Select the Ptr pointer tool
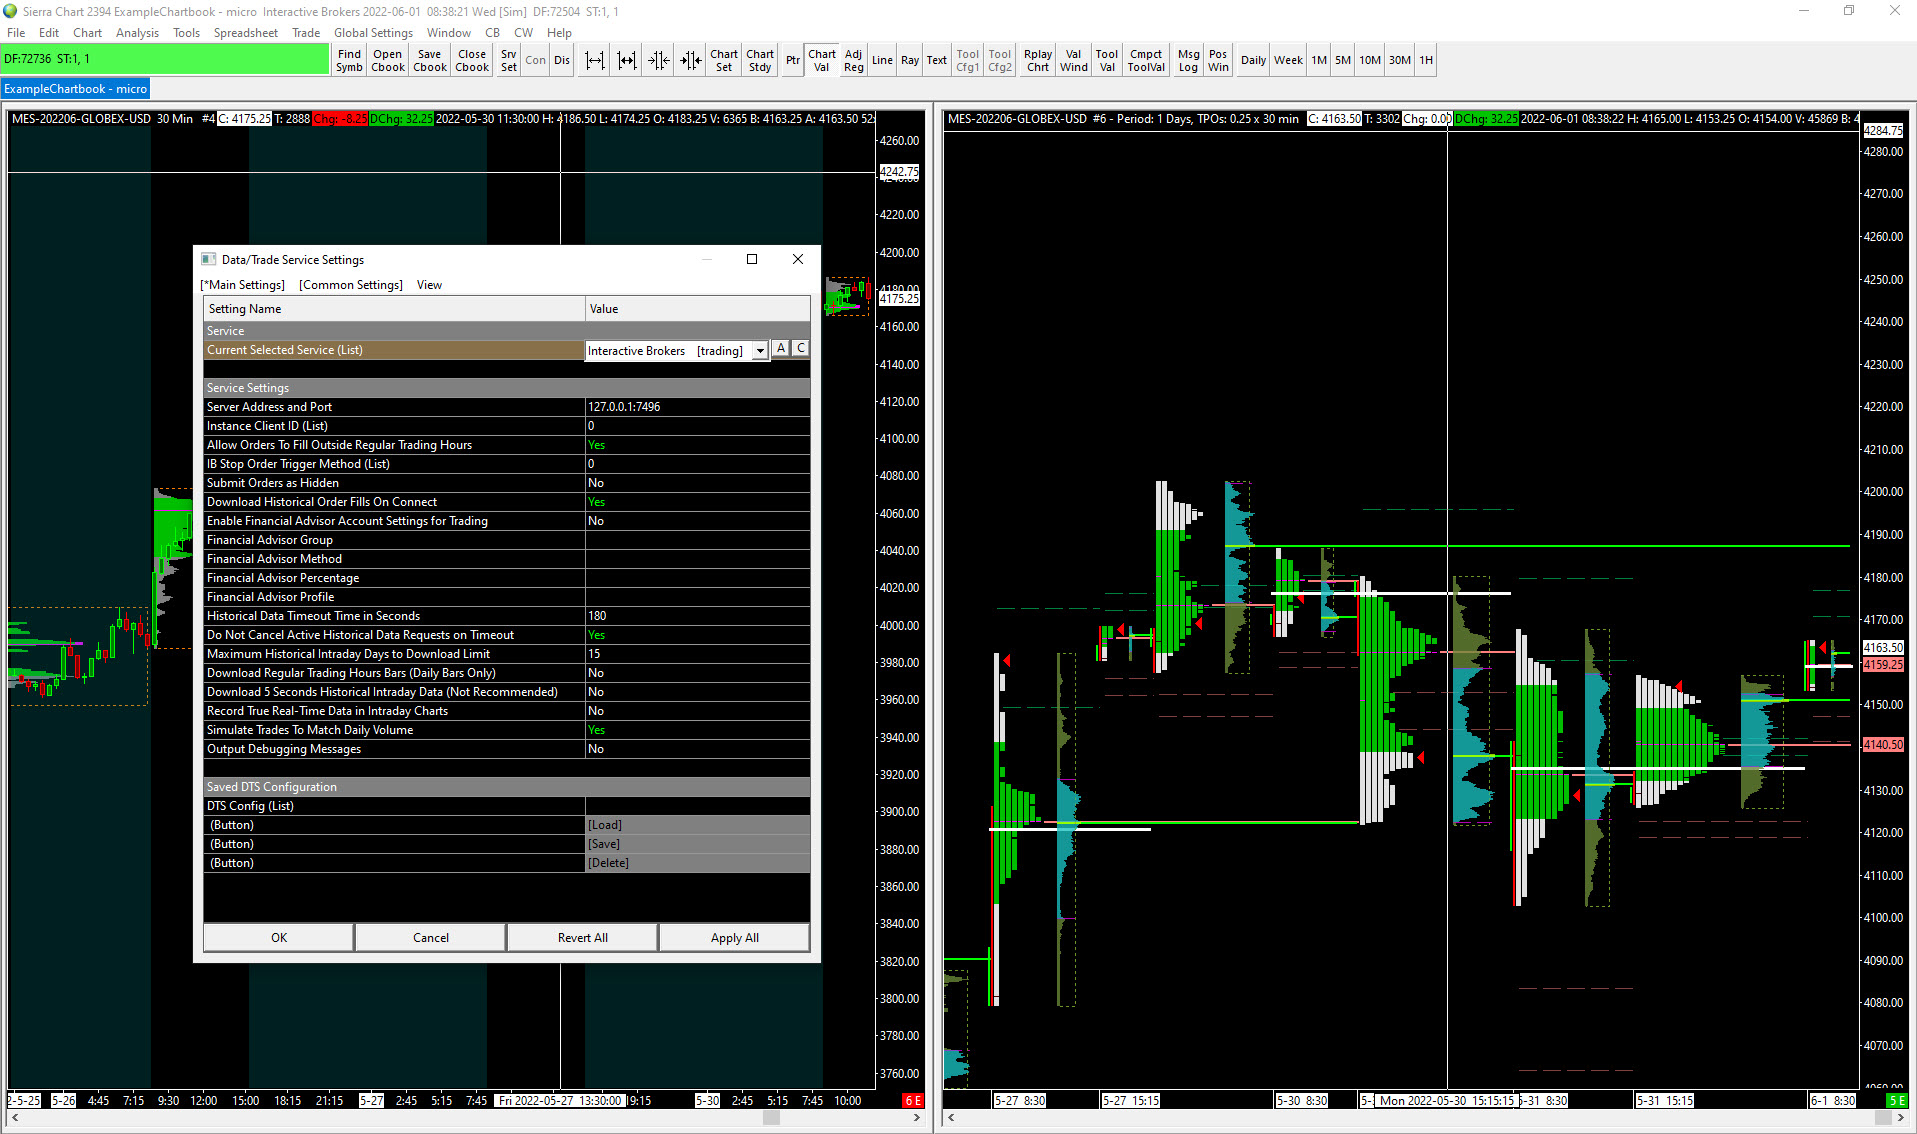This screenshot has width=1917, height=1134. click(793, 61)
